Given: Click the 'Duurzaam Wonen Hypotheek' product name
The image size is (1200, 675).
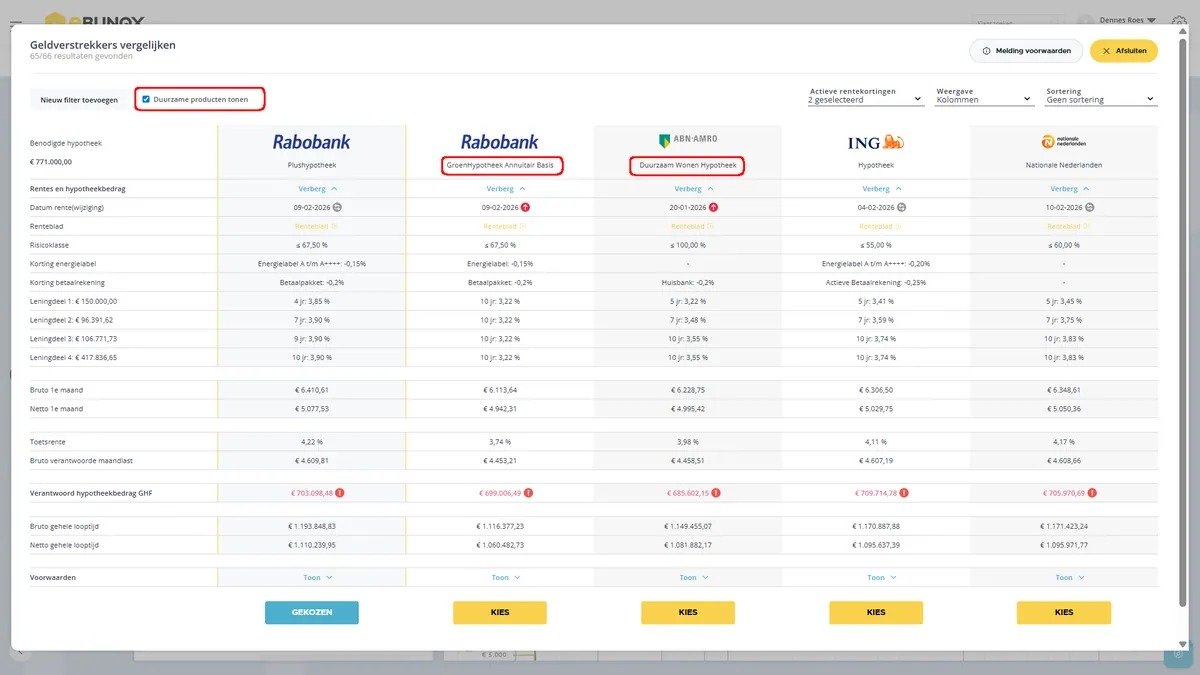Looking at the screenshot, I should [x=688, y=166].
